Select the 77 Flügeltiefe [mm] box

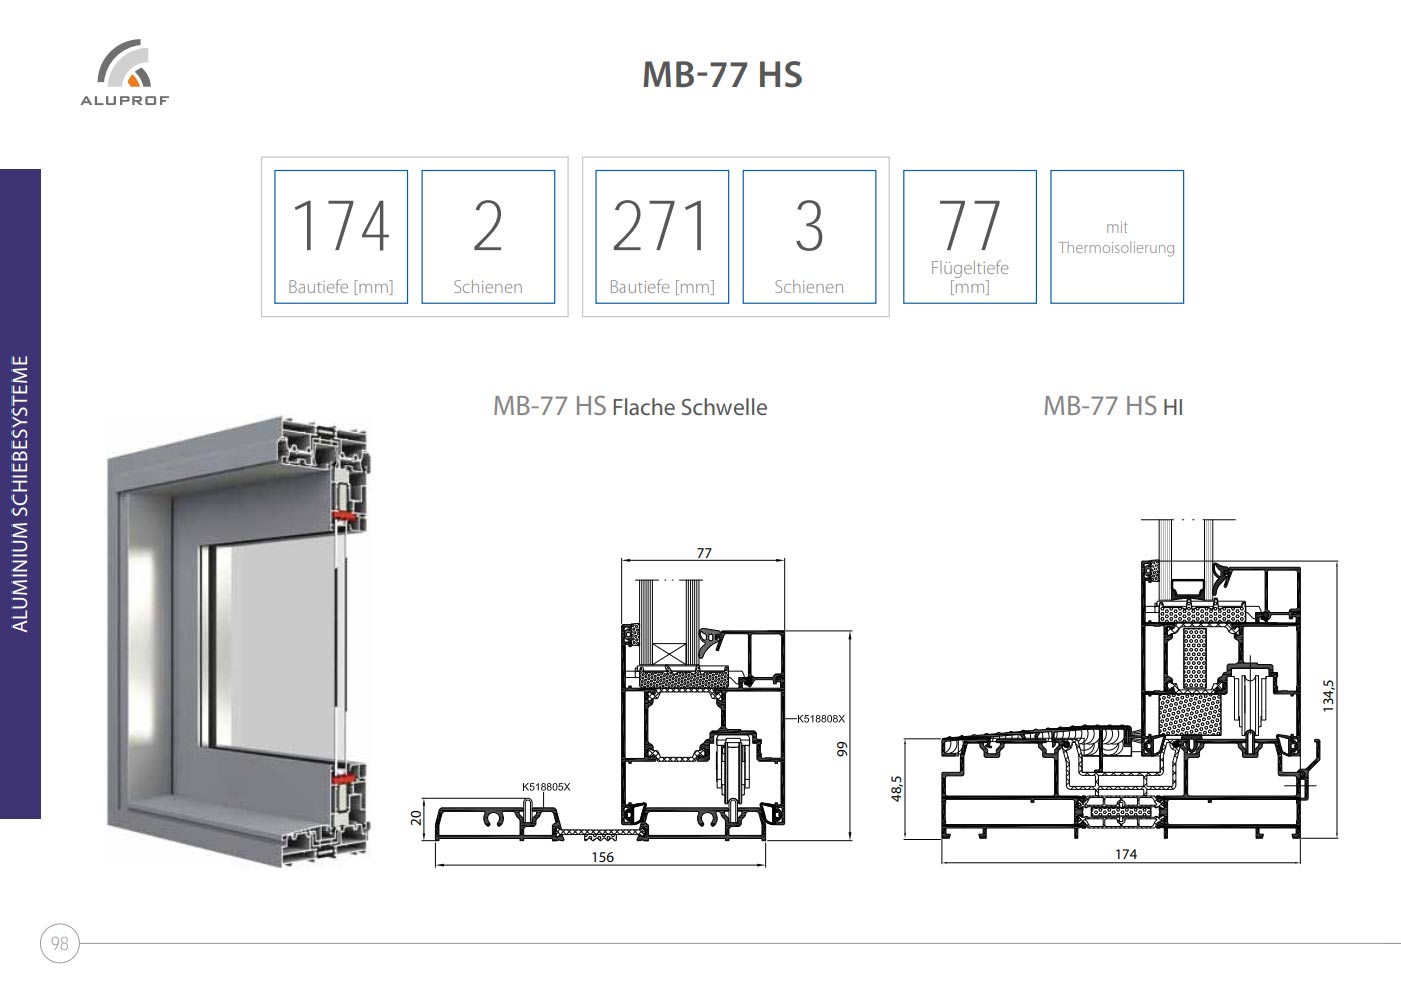pos(970,237)
